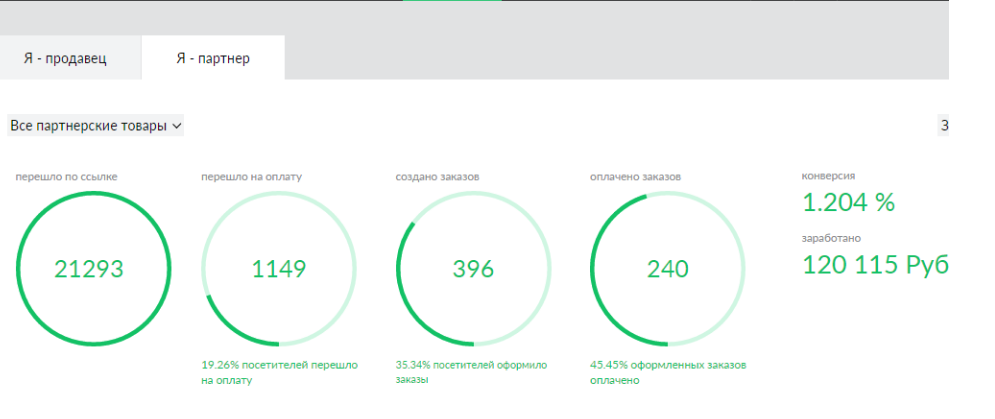
Task: Click the 240 paid orders circle
Action: point(667,269)
